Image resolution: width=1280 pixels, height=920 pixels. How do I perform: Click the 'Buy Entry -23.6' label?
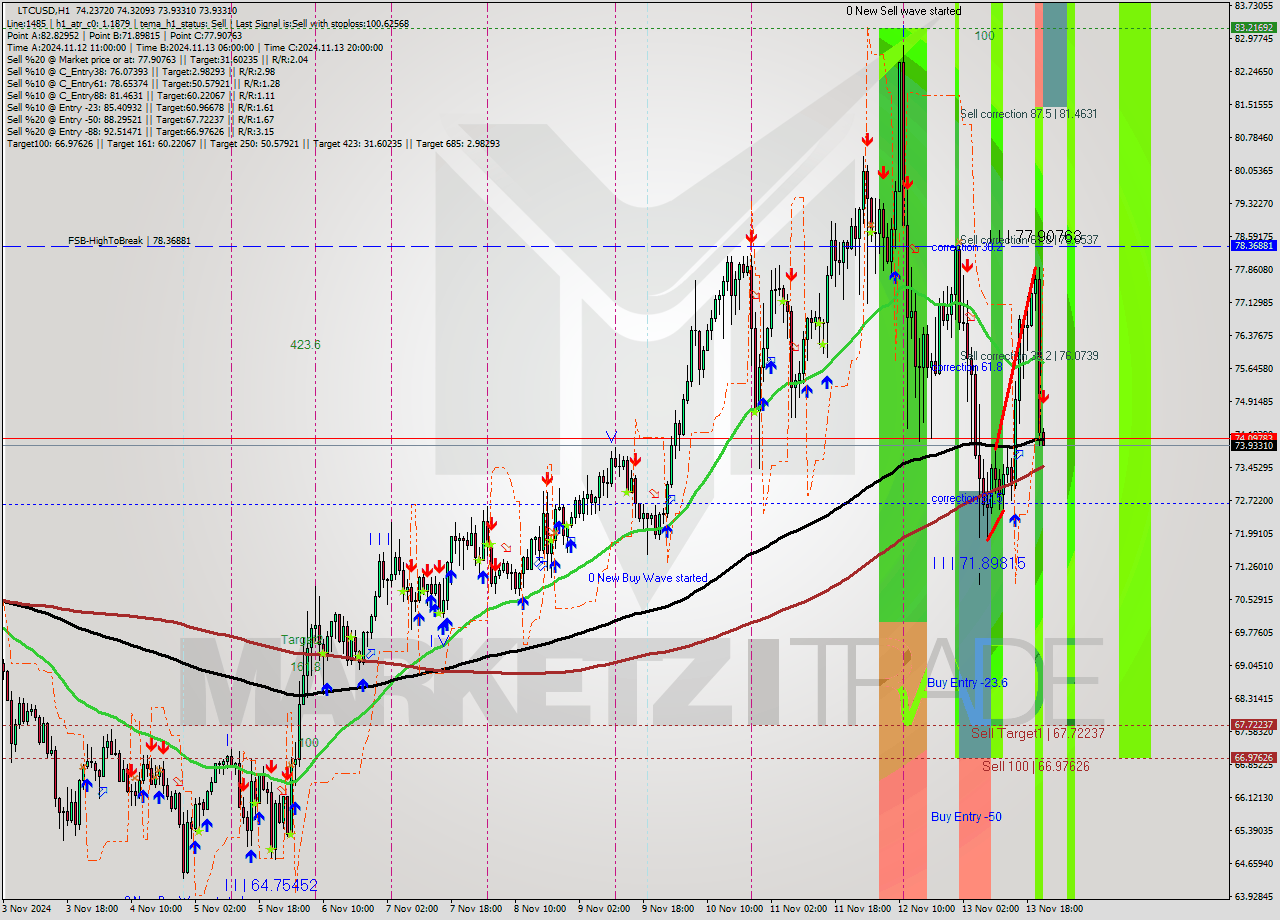pyautogui.click(x=967, y=683)
